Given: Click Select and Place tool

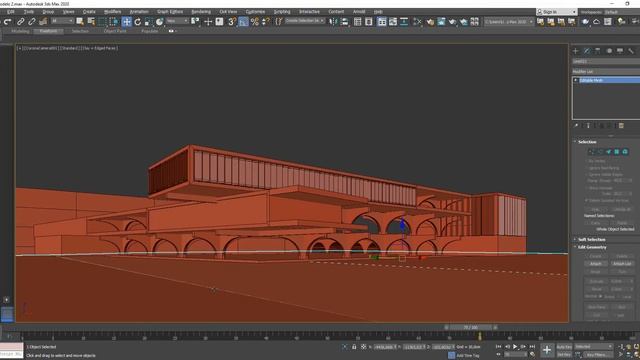Looking at the screenshot, I should tap(160, 22).
